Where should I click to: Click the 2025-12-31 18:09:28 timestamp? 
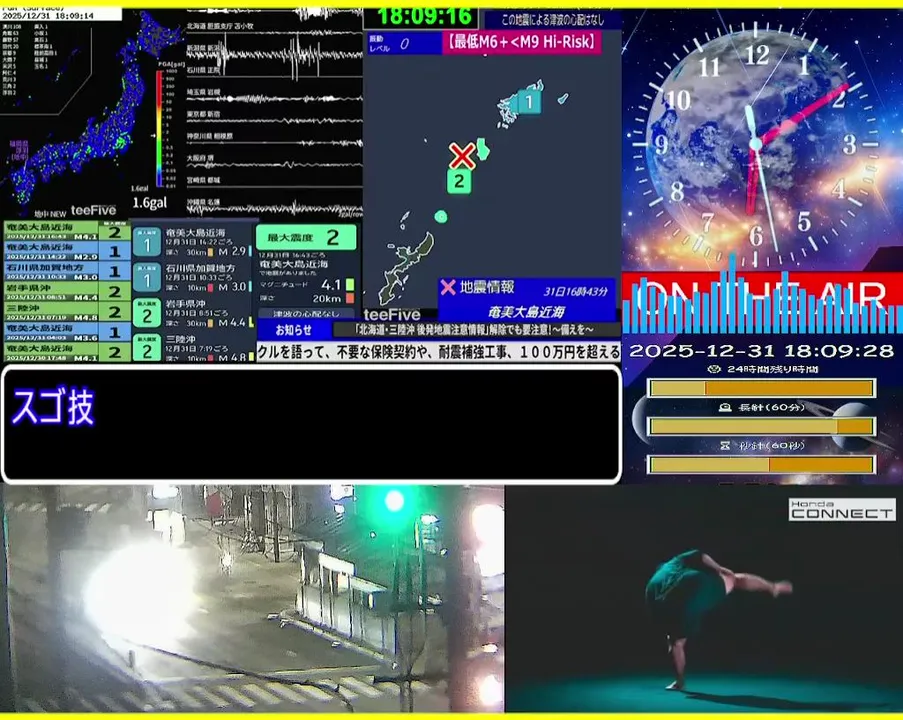(761, 351)
